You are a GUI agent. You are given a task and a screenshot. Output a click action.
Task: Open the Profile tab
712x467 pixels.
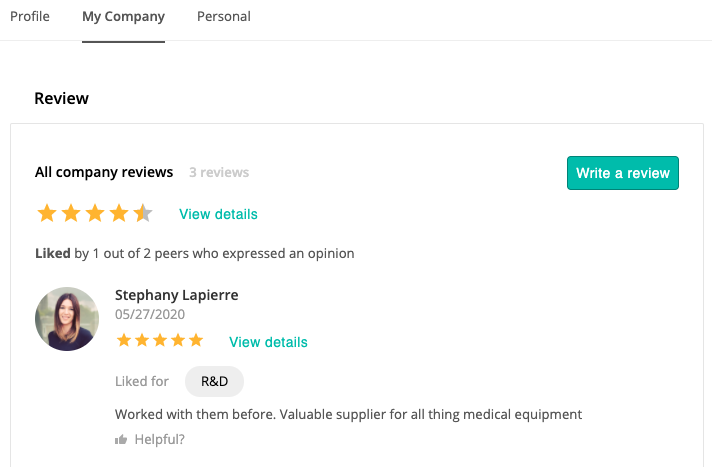pyautogui.click(x=29, y=17)
